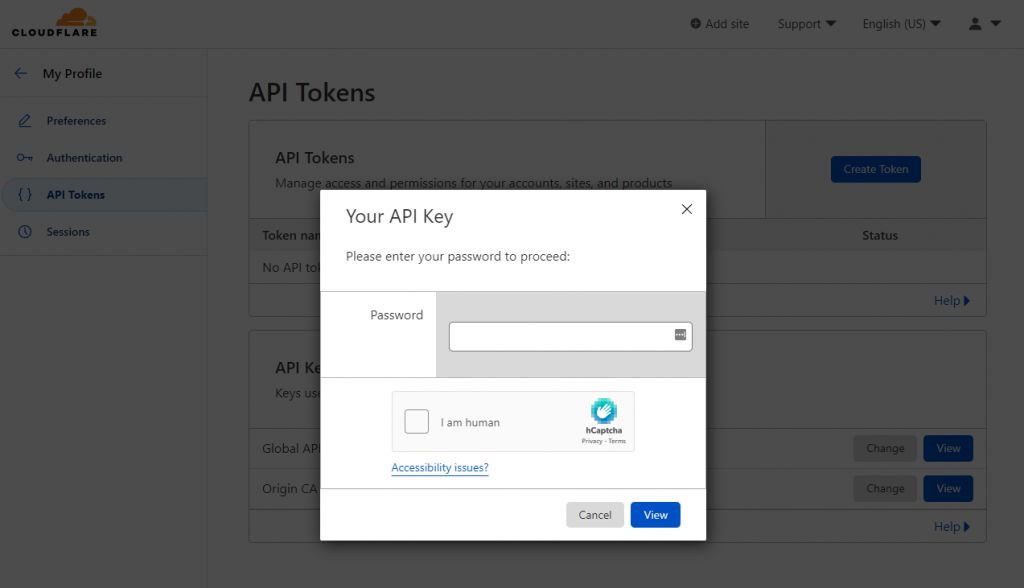
Task: Open the Accessibility issues link
Action: (x=440, y=467)
